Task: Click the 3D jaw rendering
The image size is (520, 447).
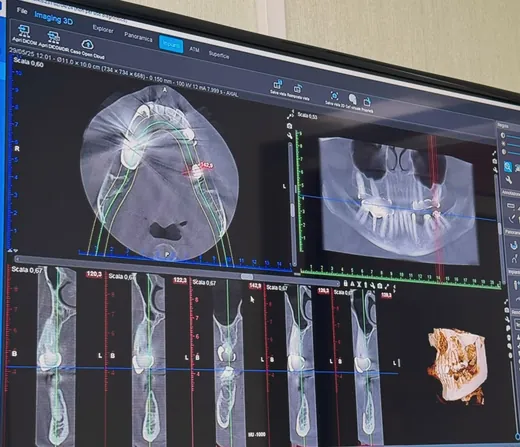Action: (457, 365)
